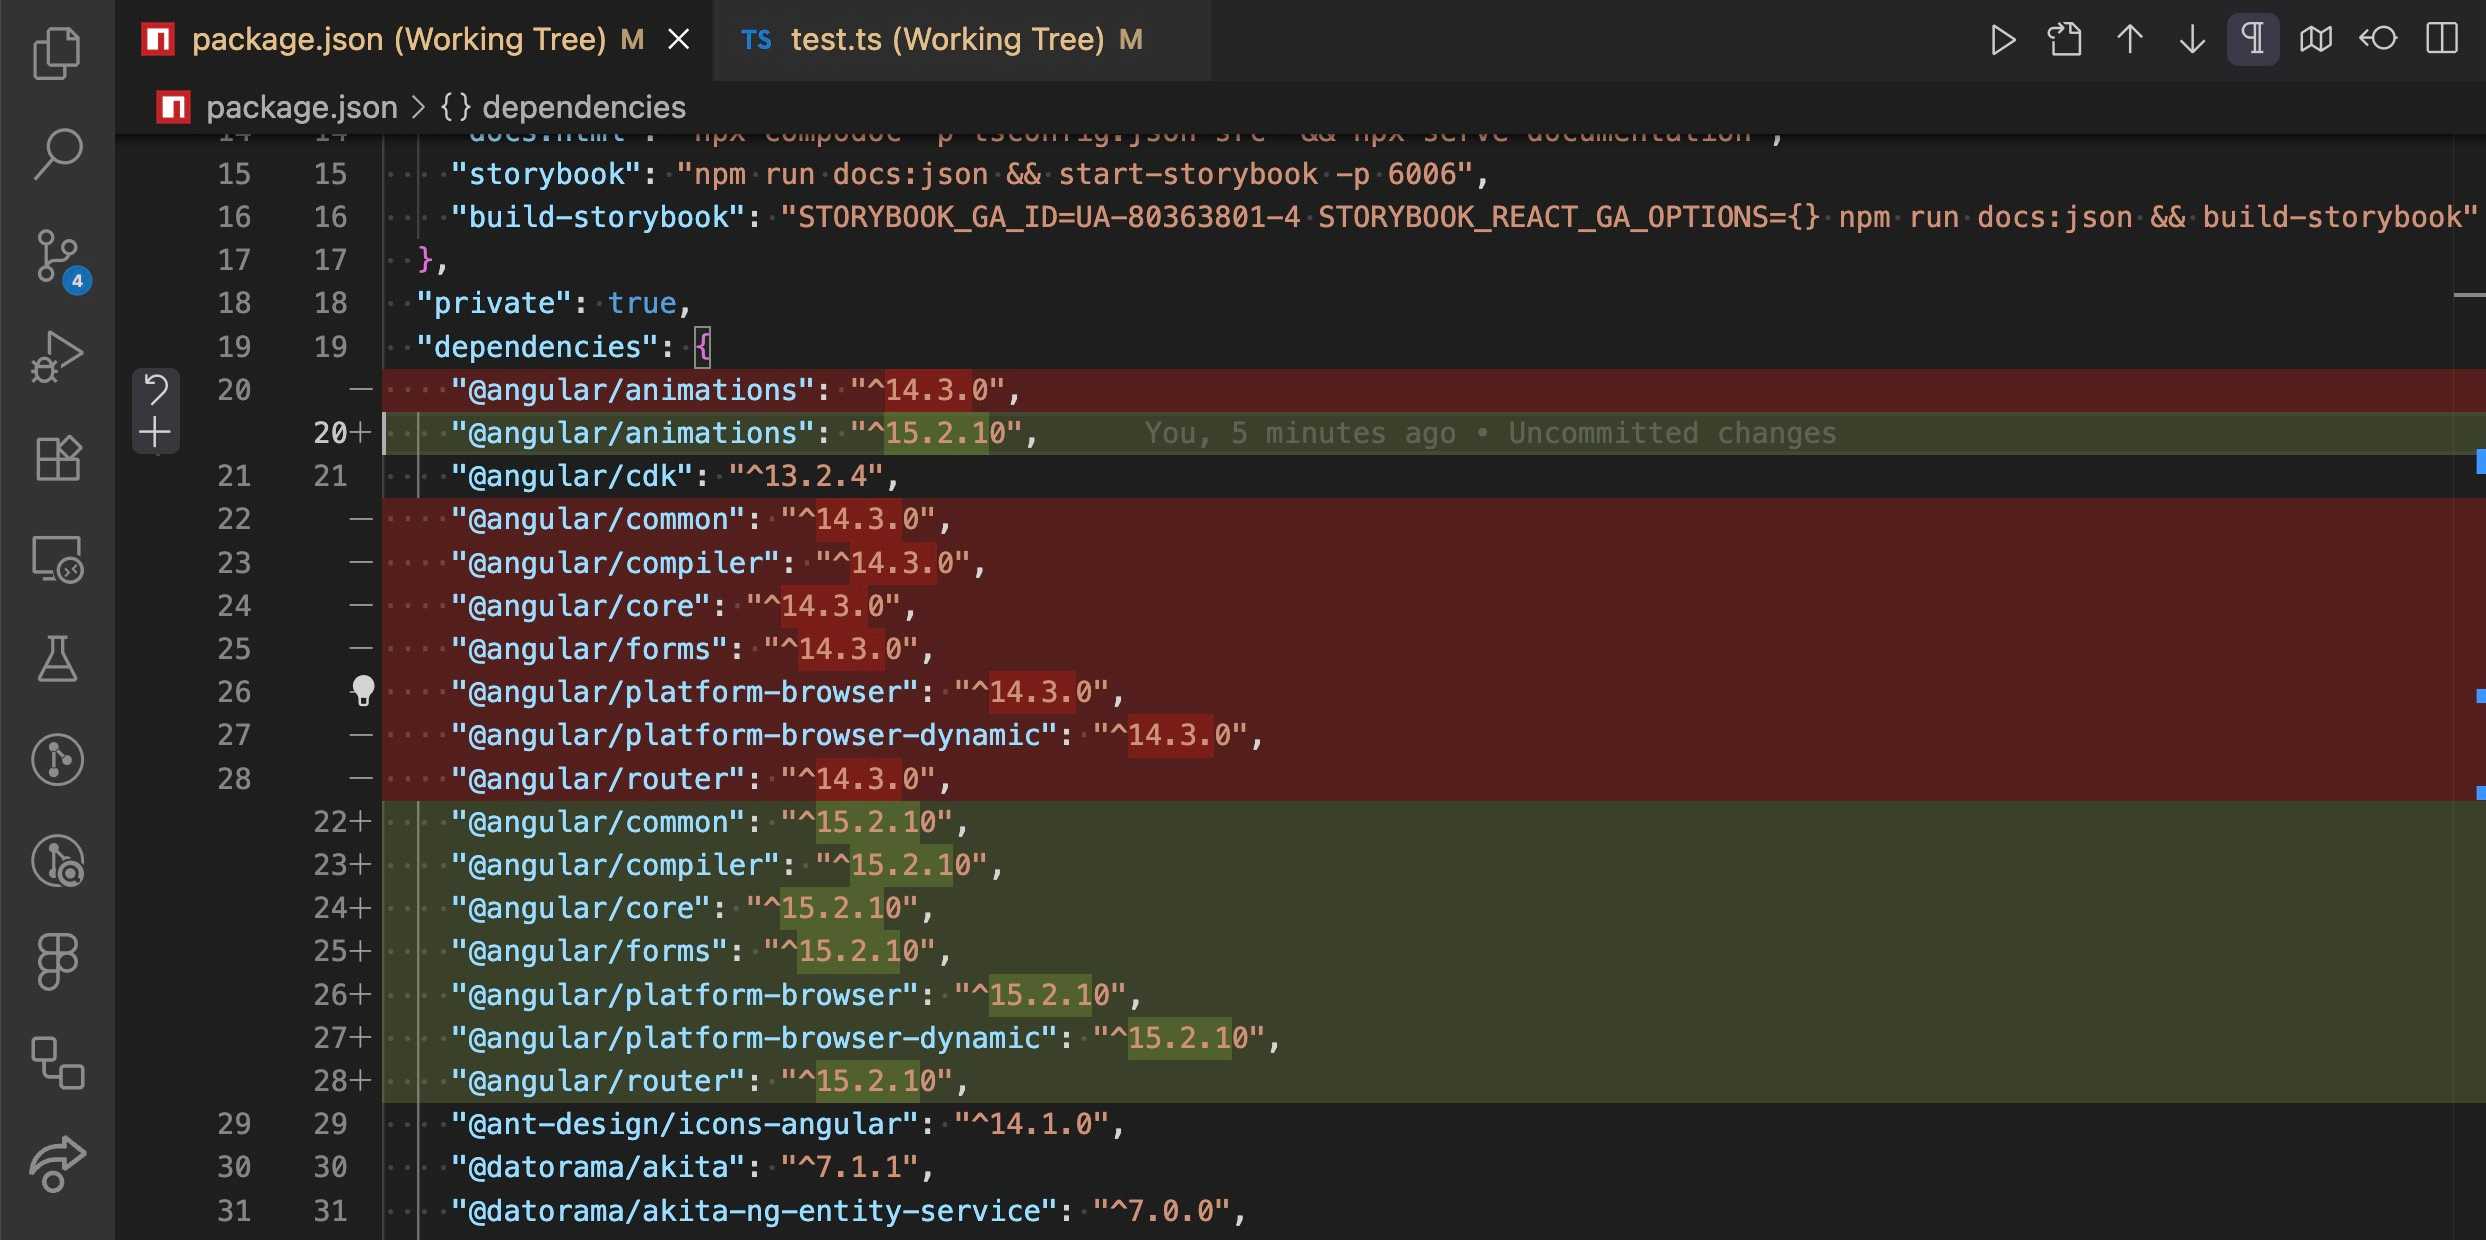Image resolution: width=2486 pixels, height=1240 pixels.
Task: Click the added "@angular/forms" line
Action: [1433, 951]
